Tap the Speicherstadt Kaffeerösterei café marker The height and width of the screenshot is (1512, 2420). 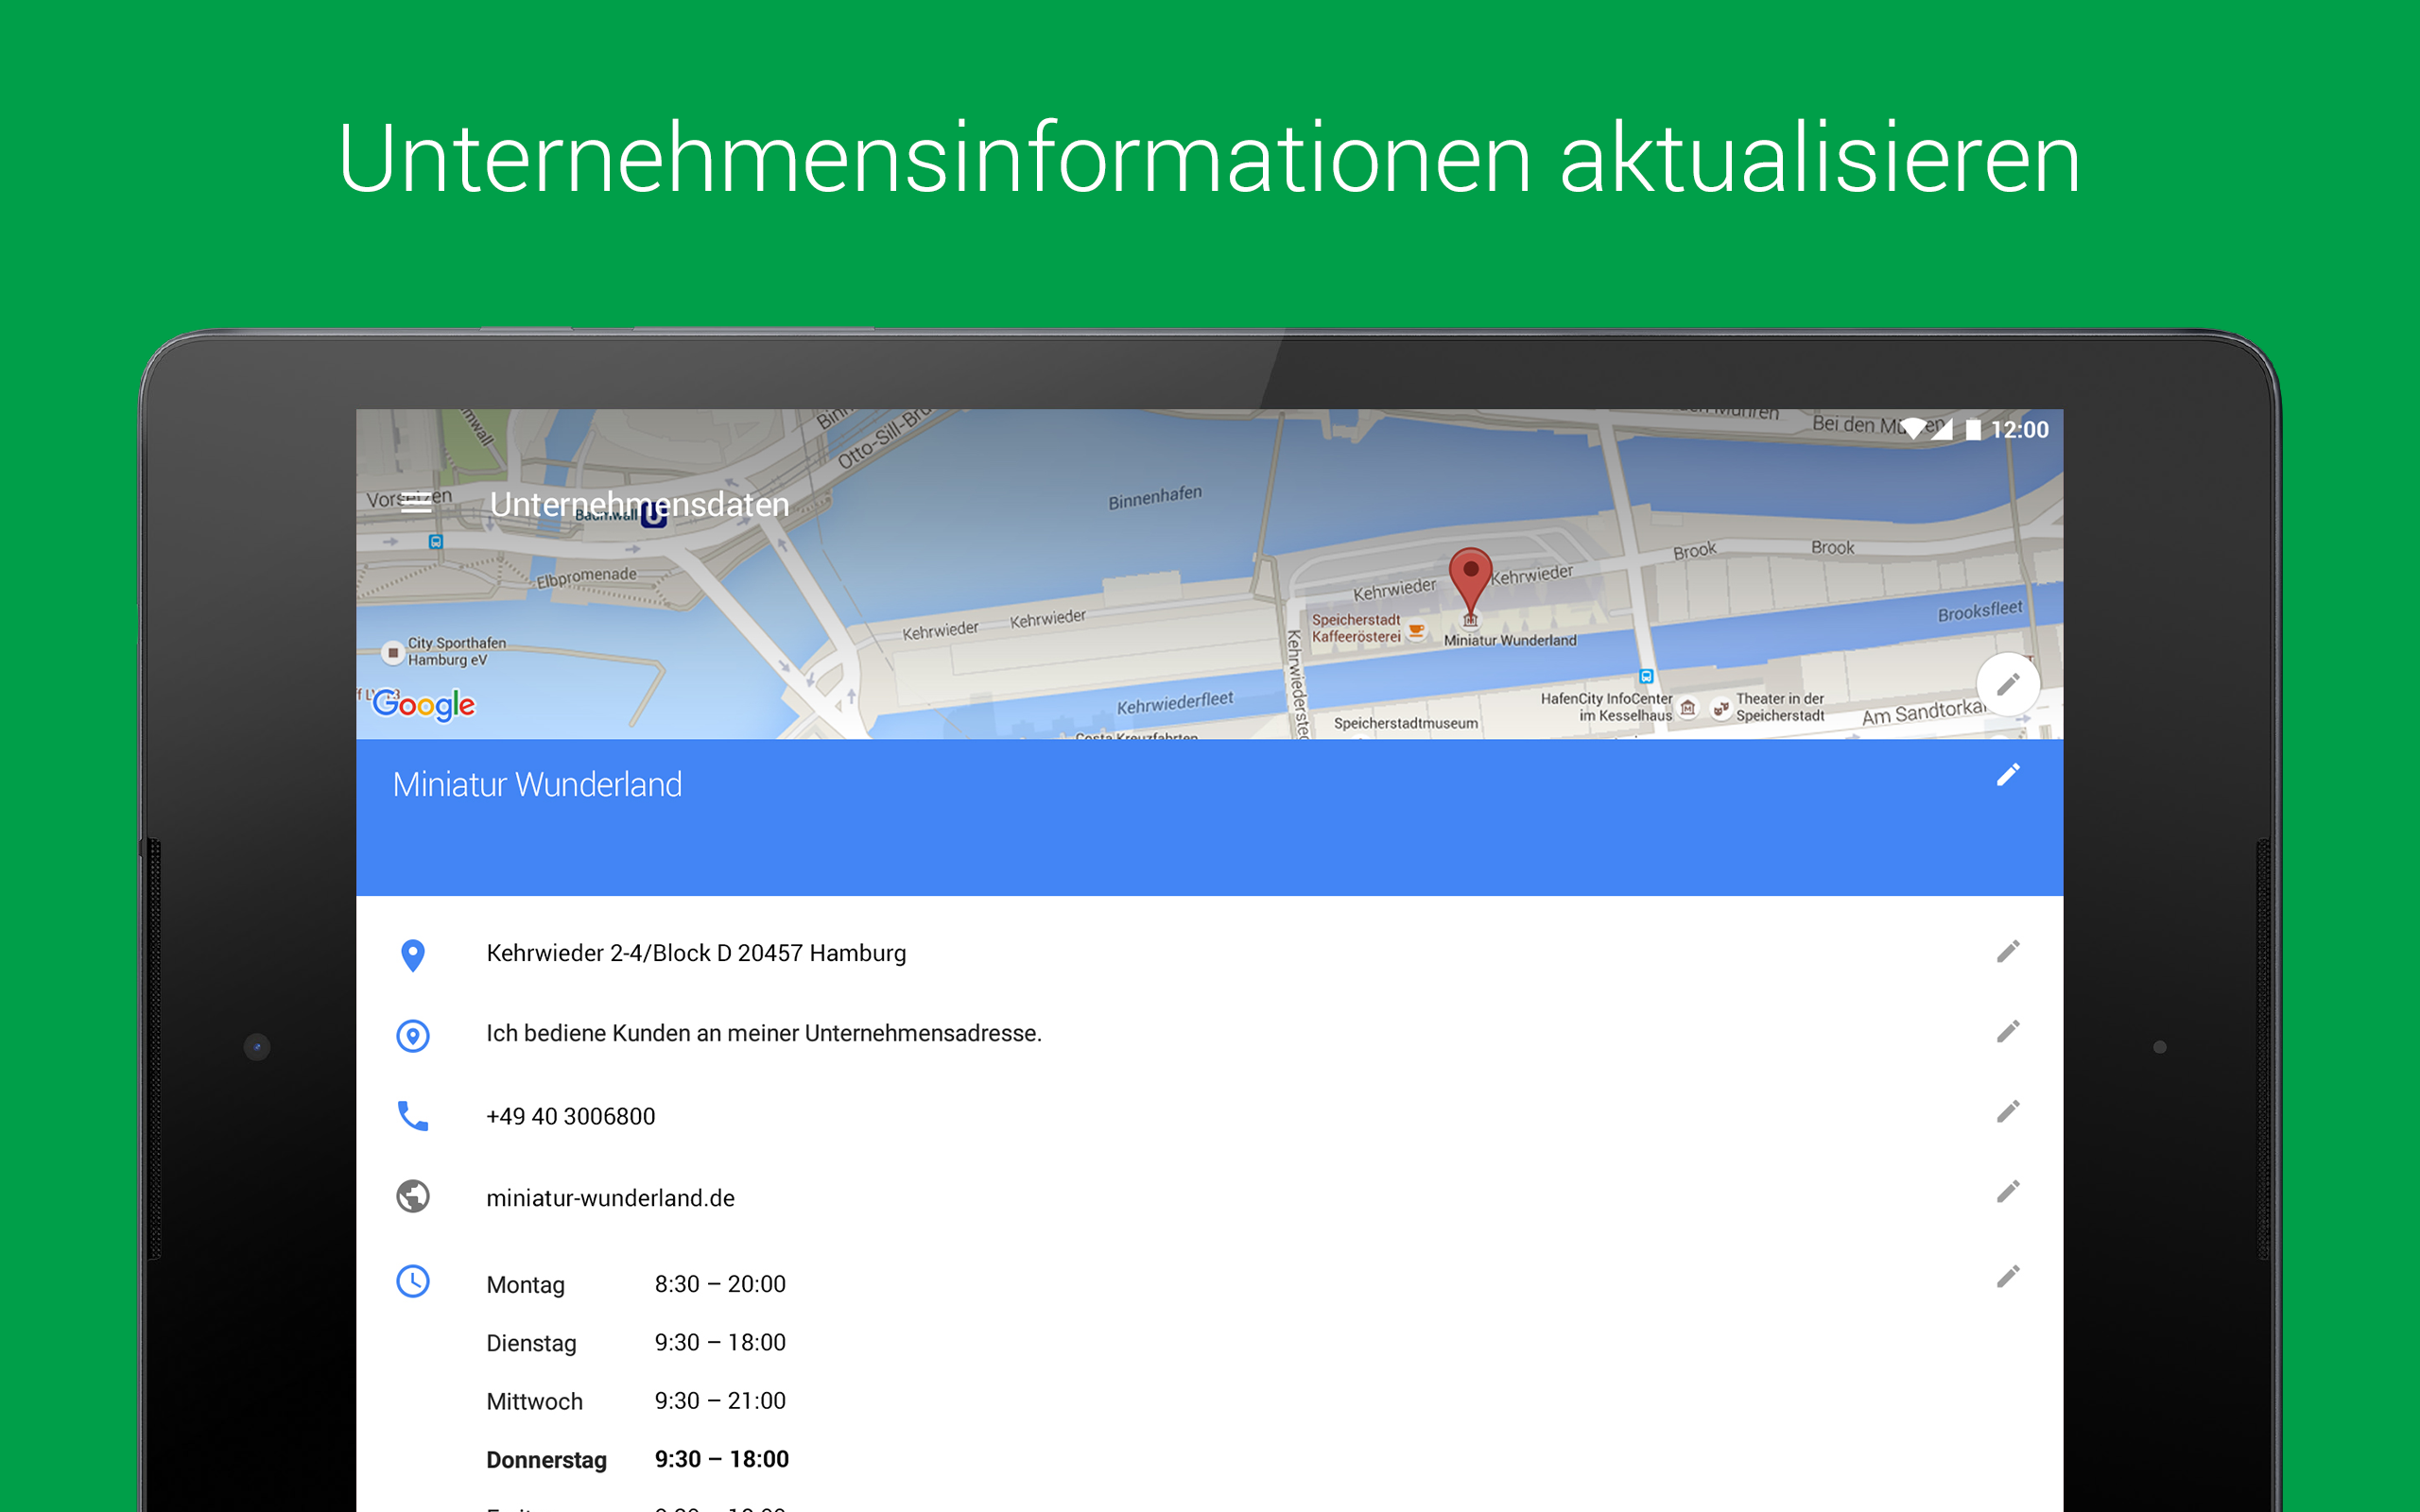pyautogui.click(x=1416, y=630)
